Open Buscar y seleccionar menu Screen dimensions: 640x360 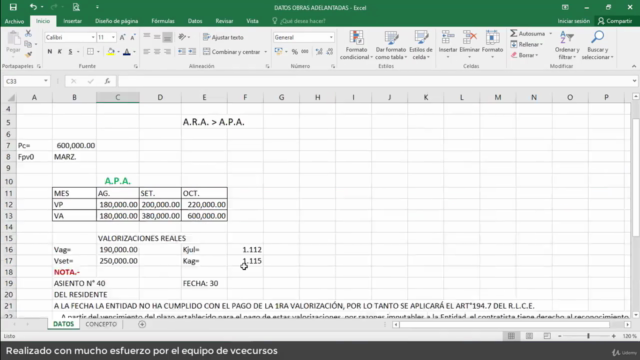[598, 45]
